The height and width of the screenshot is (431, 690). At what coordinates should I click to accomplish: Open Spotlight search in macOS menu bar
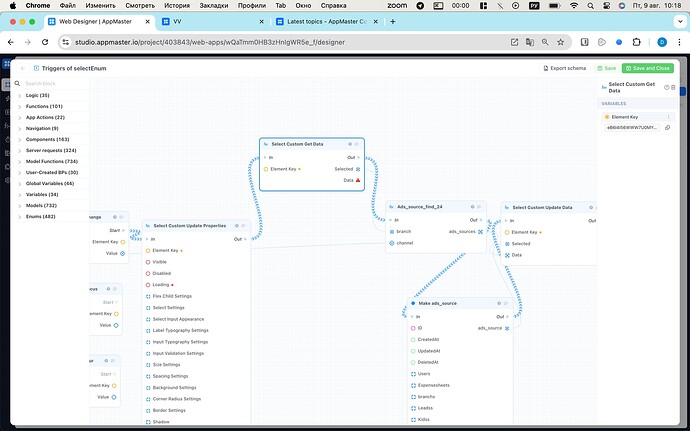(591, 6)
